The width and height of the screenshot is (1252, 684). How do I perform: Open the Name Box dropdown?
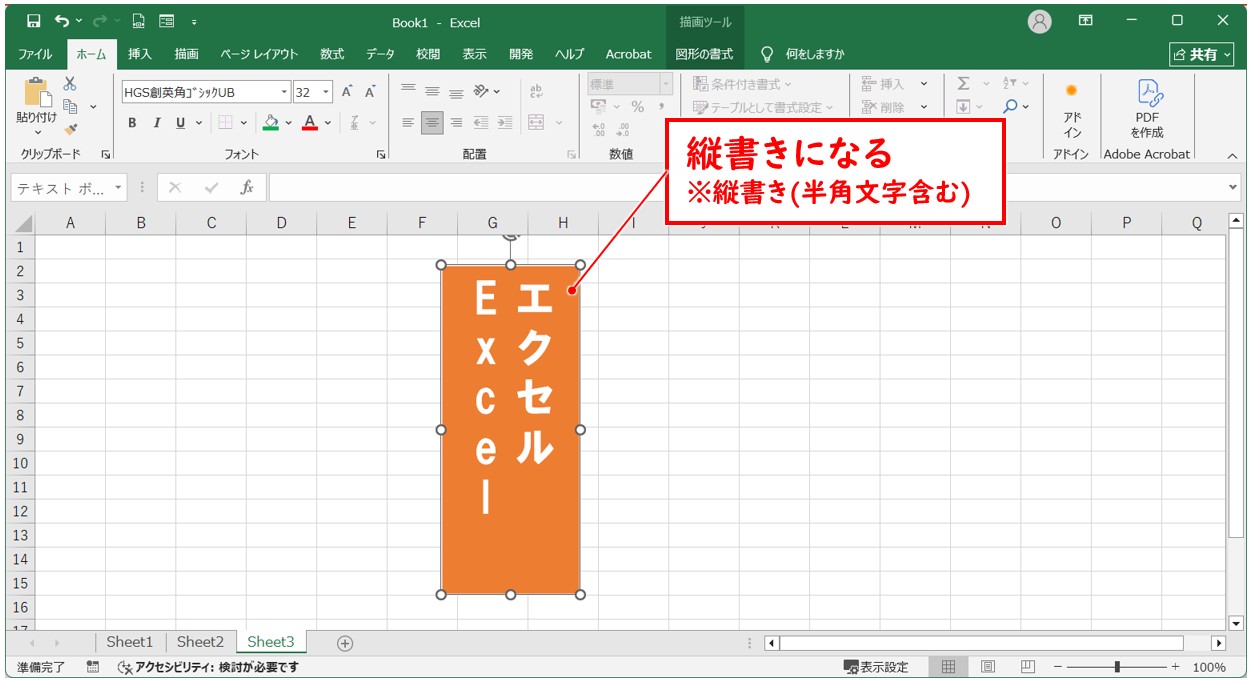(118, 187)
